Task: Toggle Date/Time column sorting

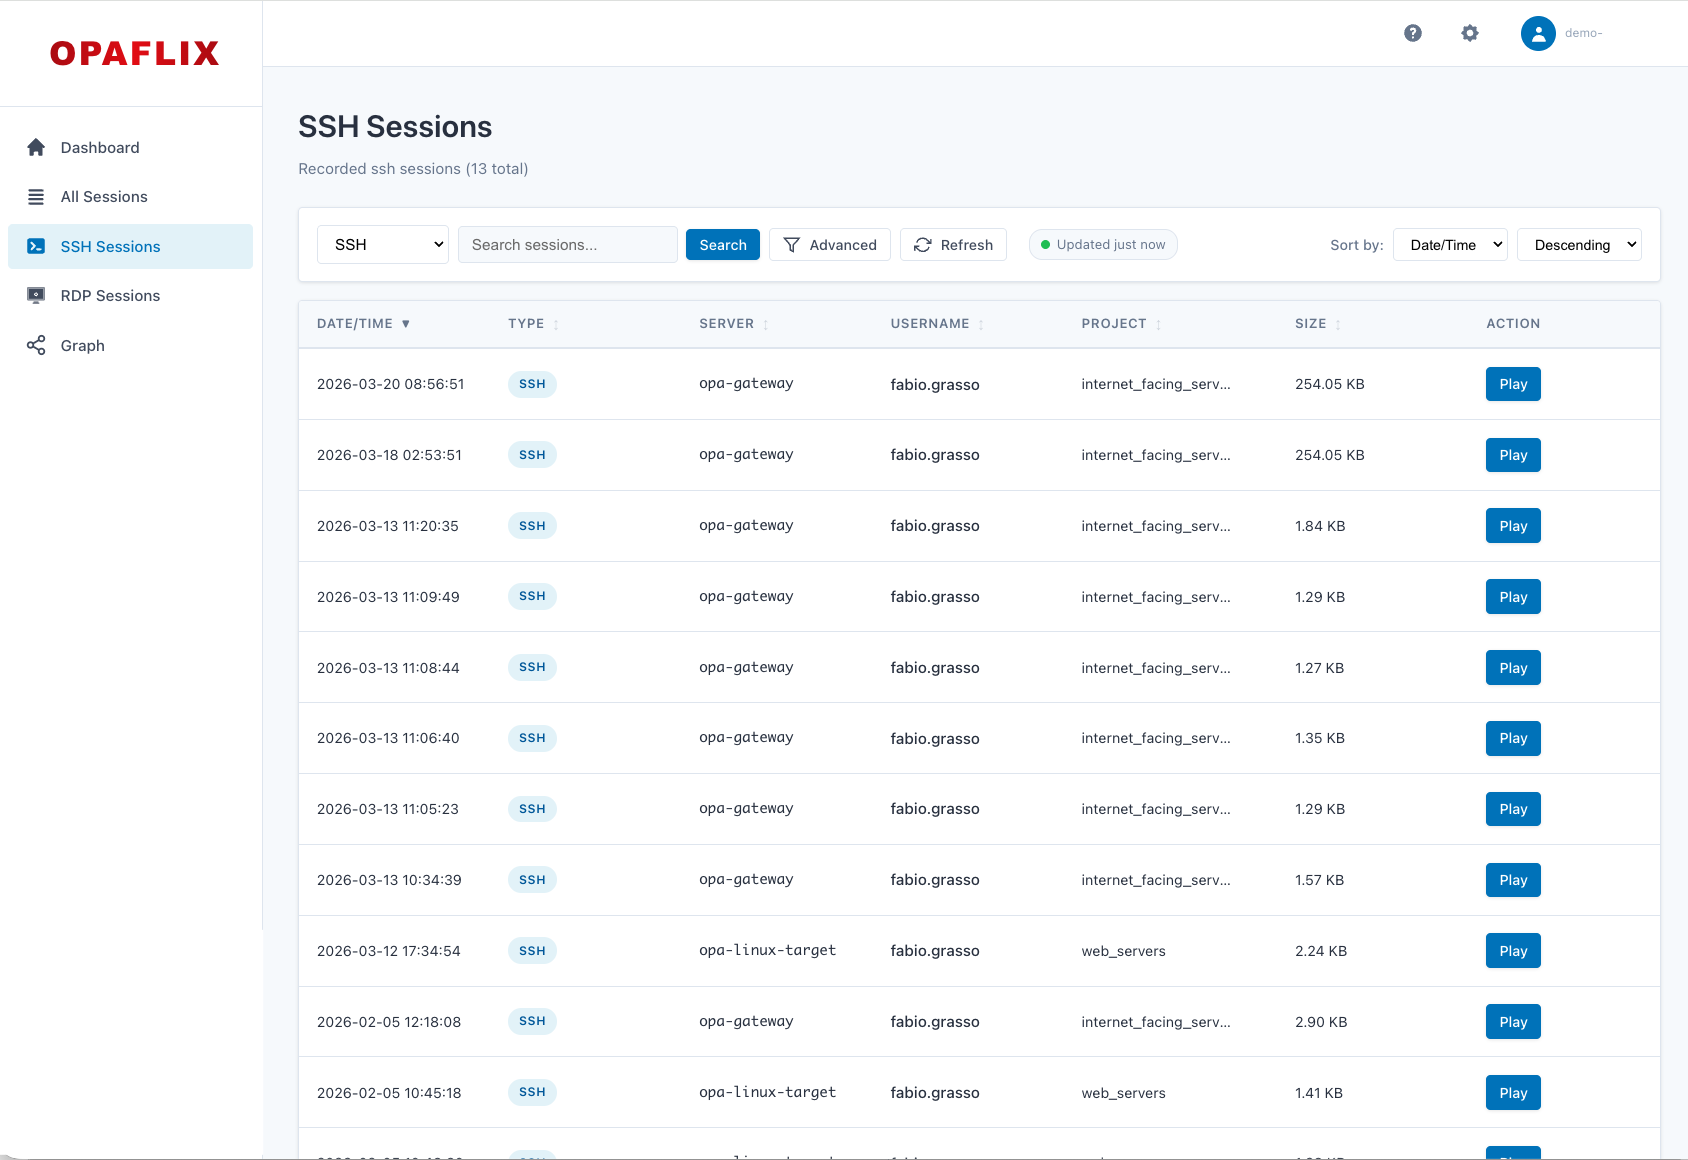Action: tap(363, 323)
